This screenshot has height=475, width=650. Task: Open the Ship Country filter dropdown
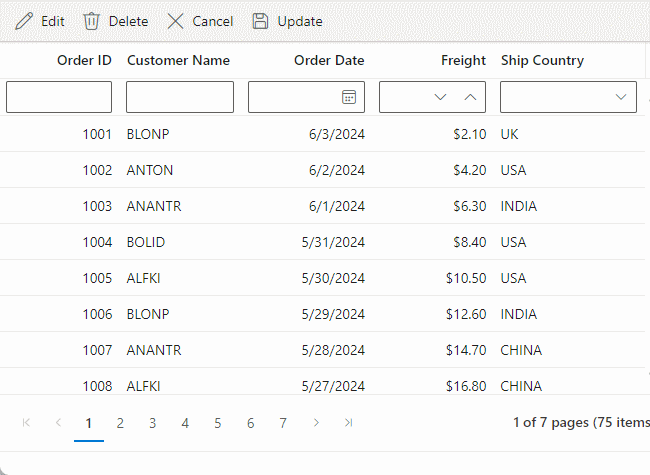click(x=621, y=97)
